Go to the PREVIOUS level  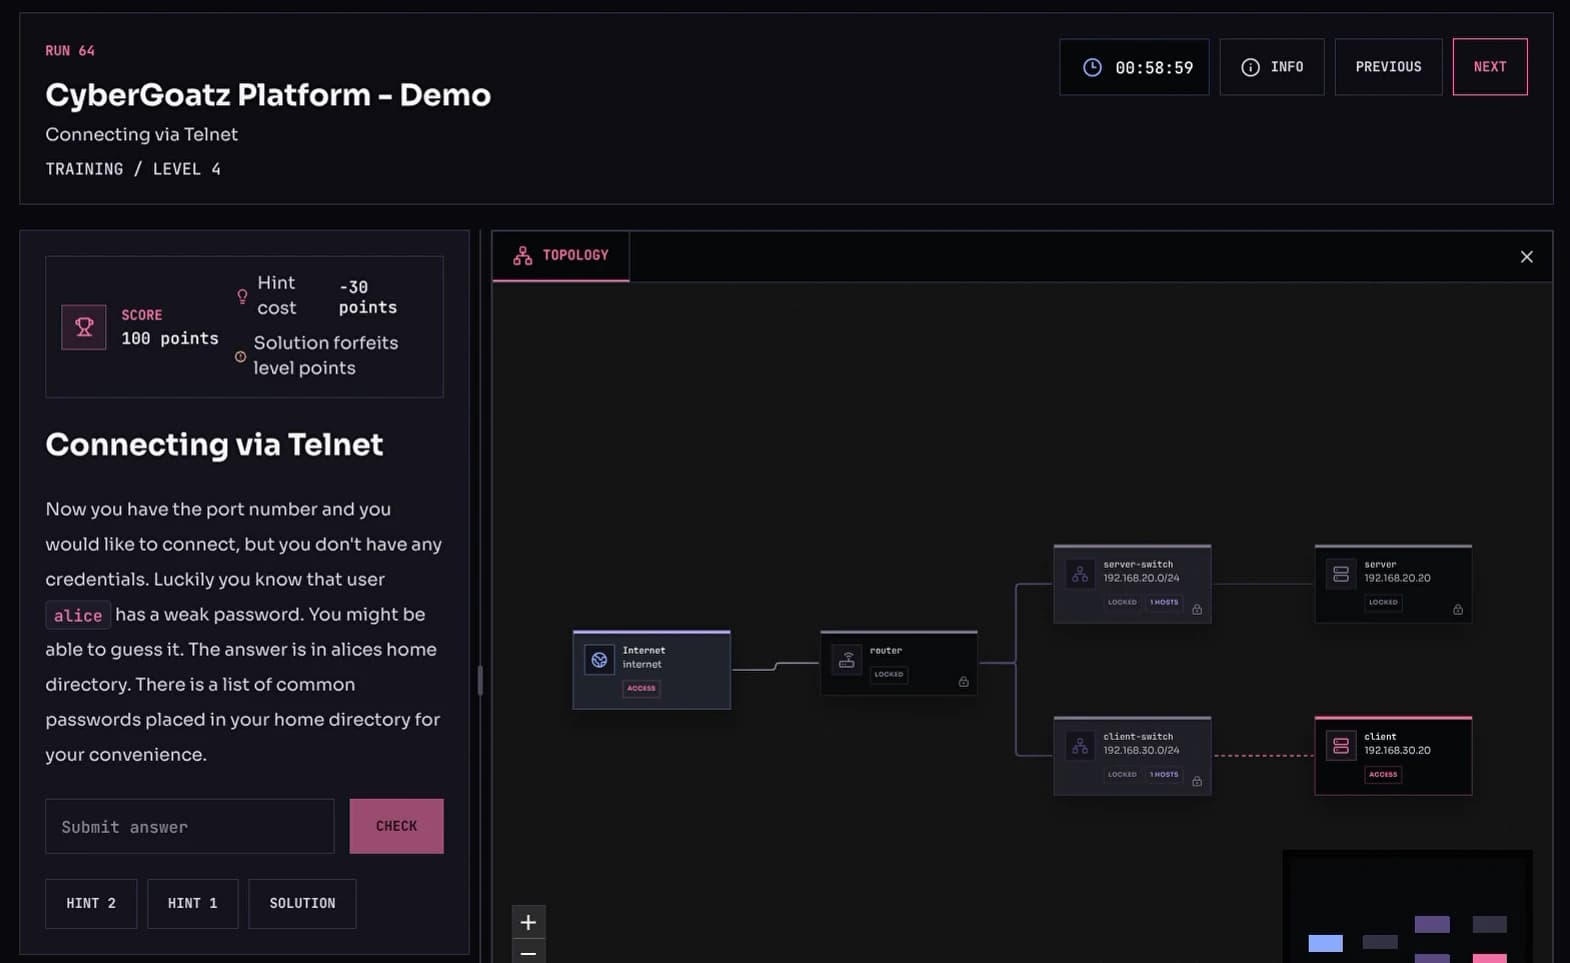(1388, 67)
